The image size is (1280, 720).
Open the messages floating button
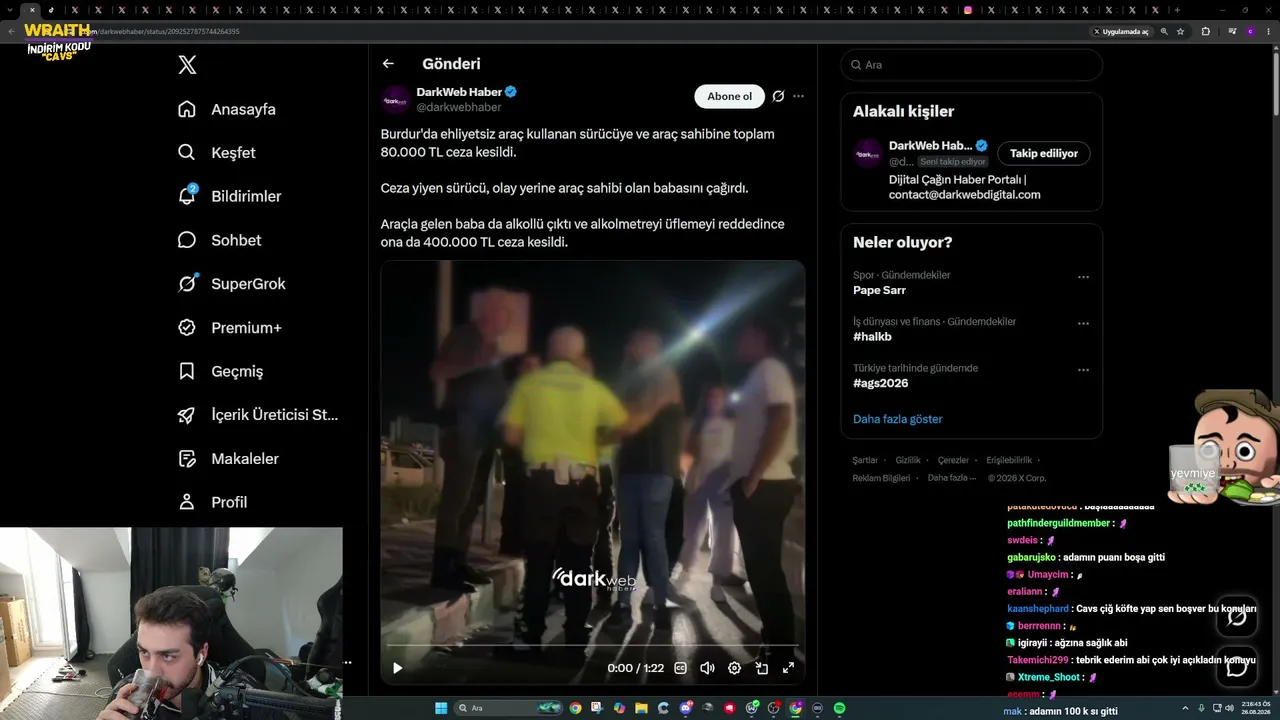pyautogui.click(x=1237, y=667)
